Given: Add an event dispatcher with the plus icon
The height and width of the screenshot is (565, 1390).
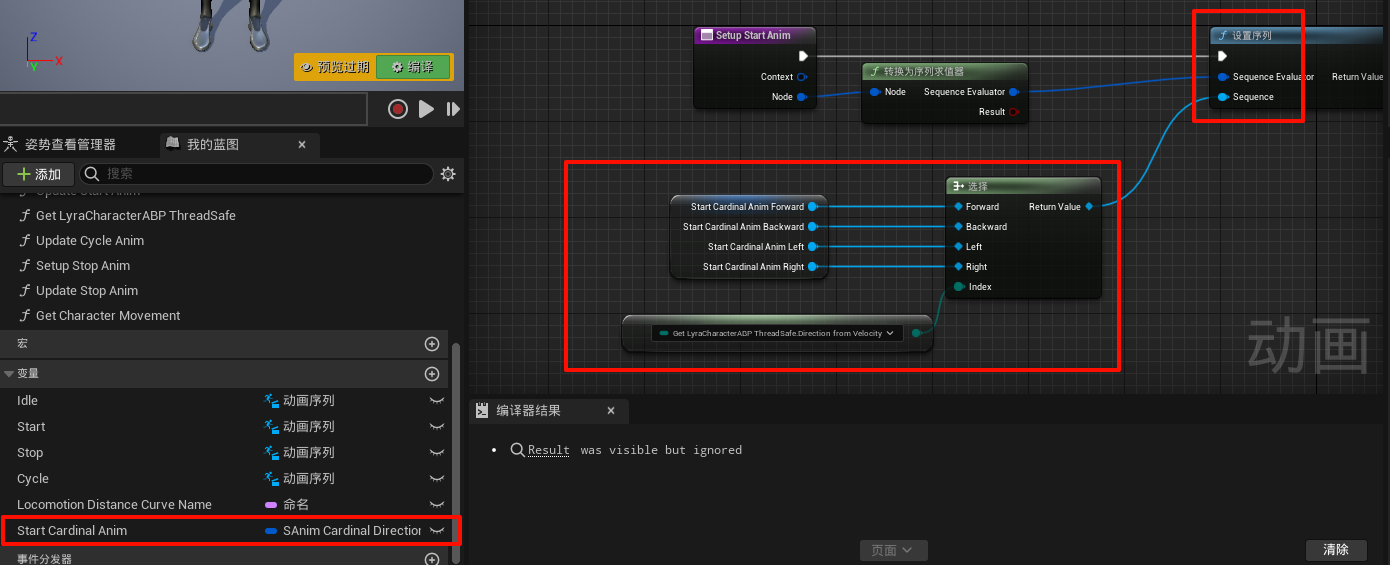Looking at the screenshot, I should 432,559.
